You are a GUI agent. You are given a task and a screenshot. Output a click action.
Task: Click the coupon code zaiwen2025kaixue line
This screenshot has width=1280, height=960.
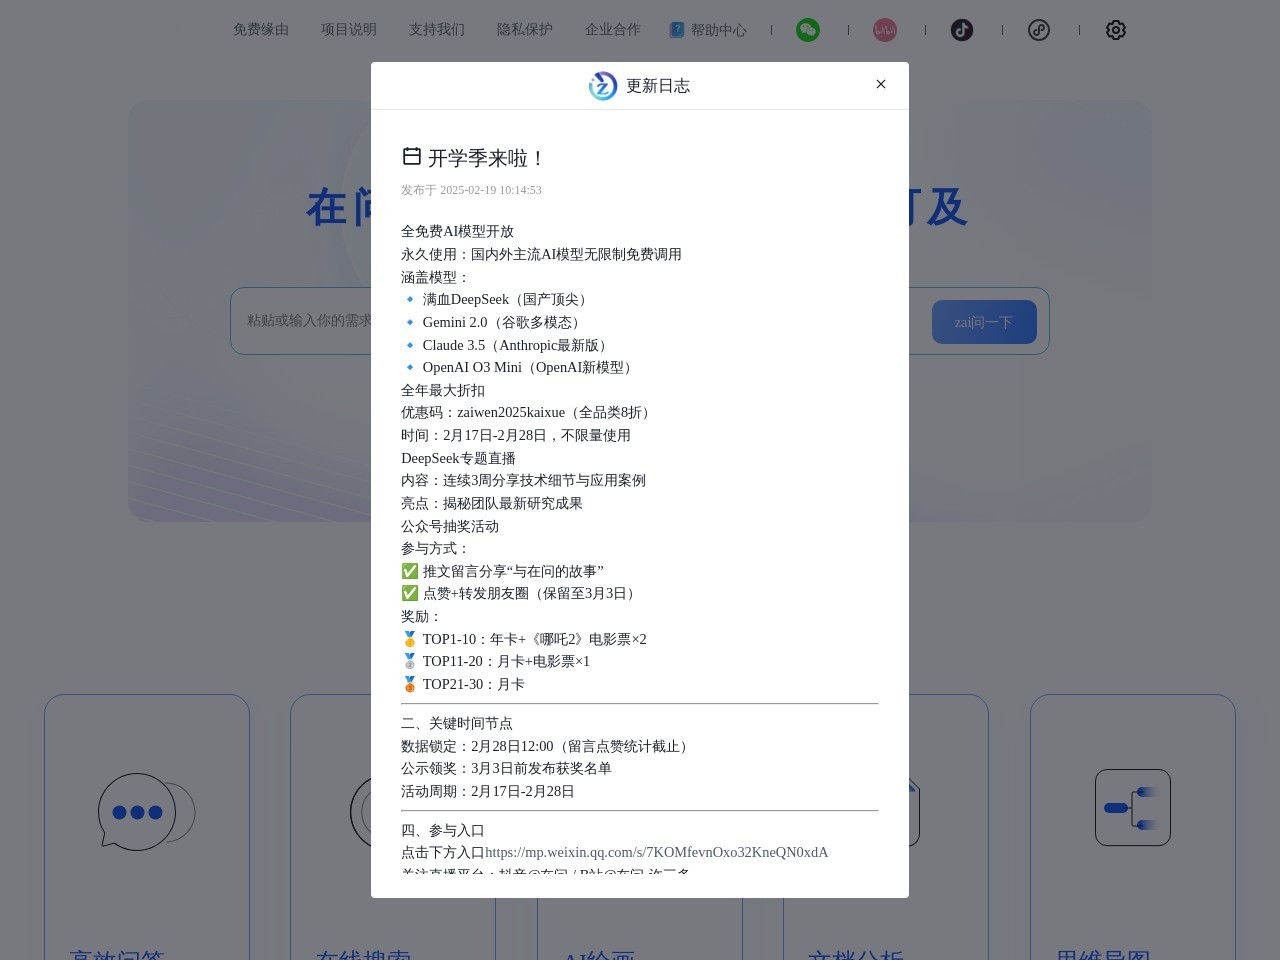(528, 412)
